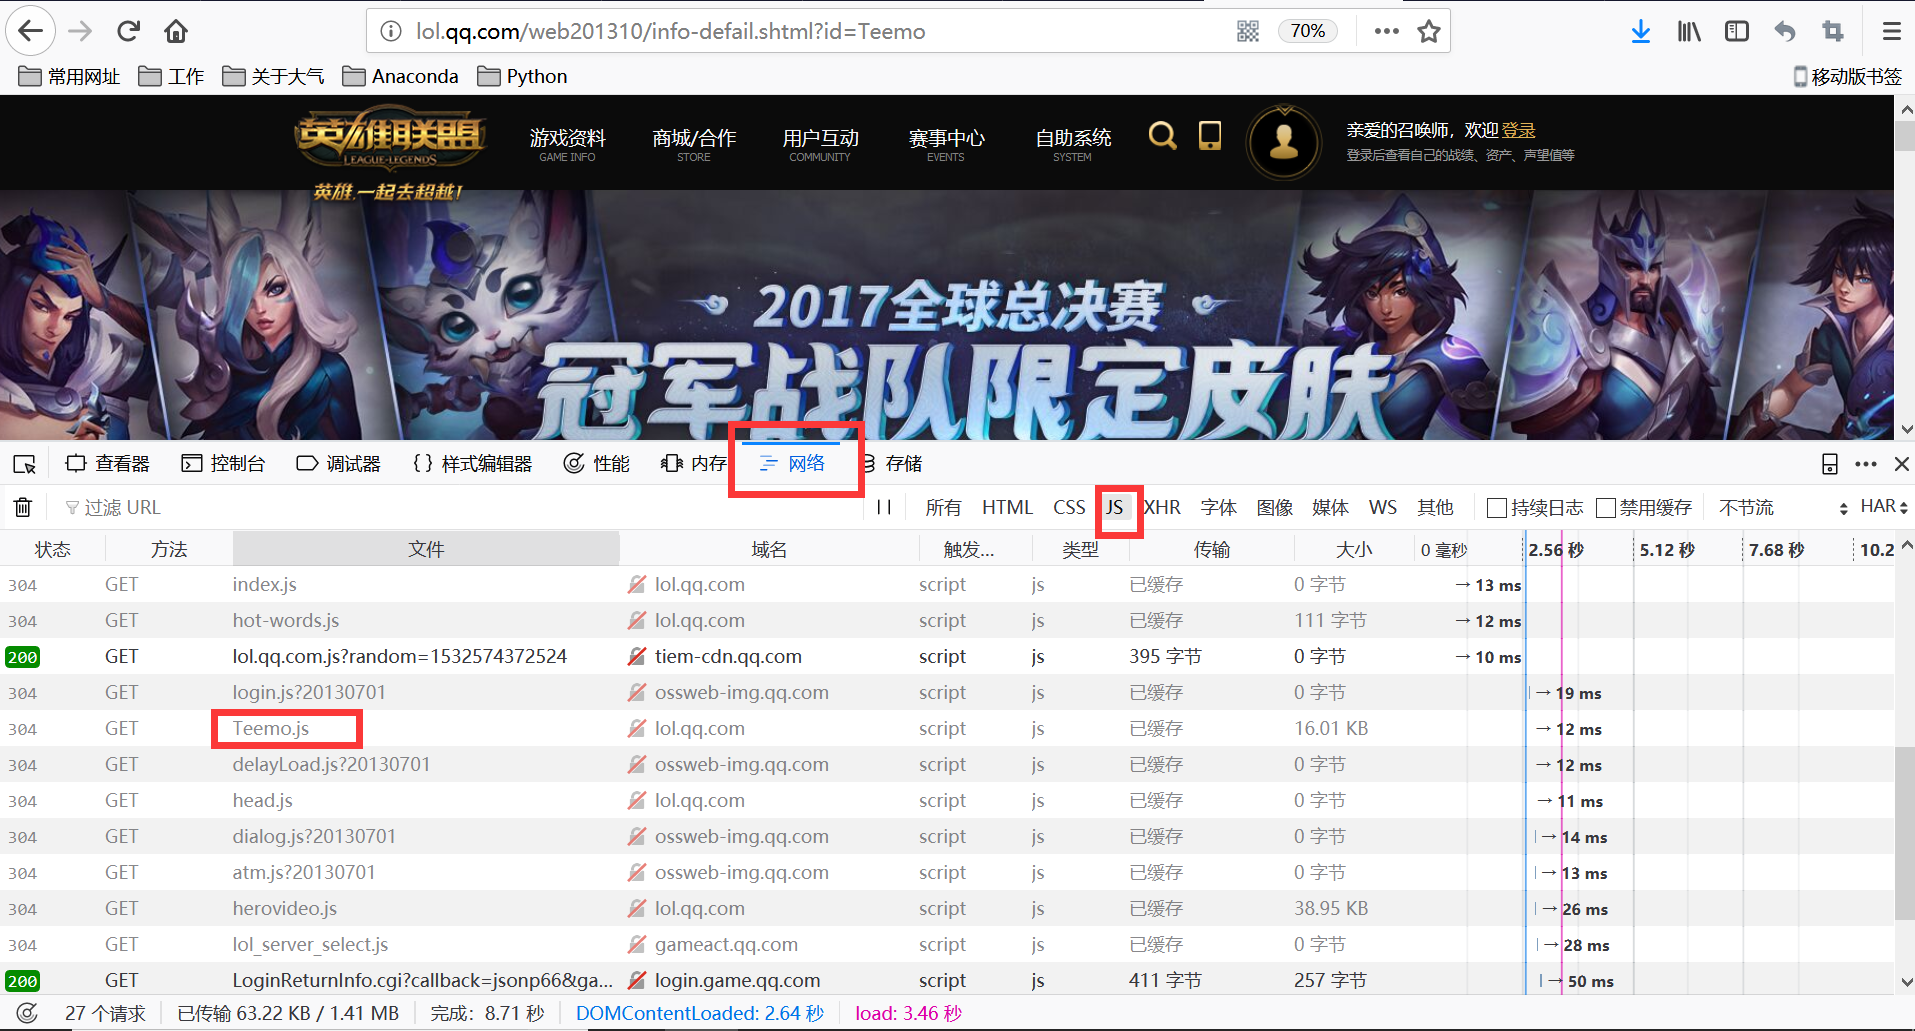Select the herovideo.js request row
The image size is (1915, 1031).
click(947, 908)
